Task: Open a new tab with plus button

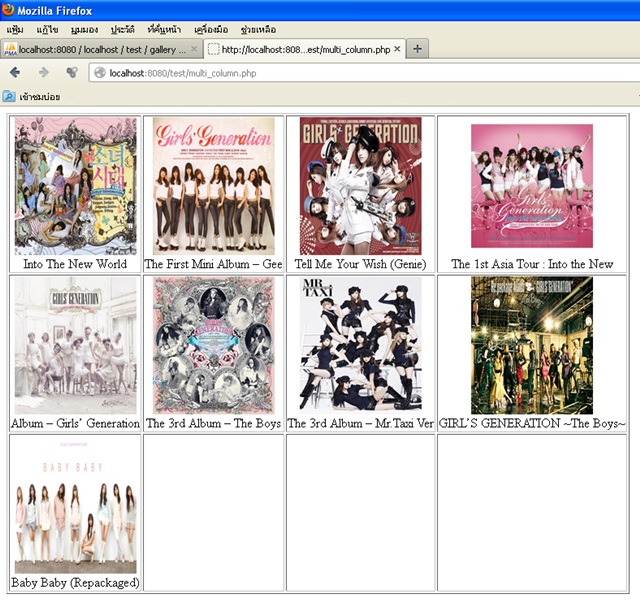Action: 417,49
